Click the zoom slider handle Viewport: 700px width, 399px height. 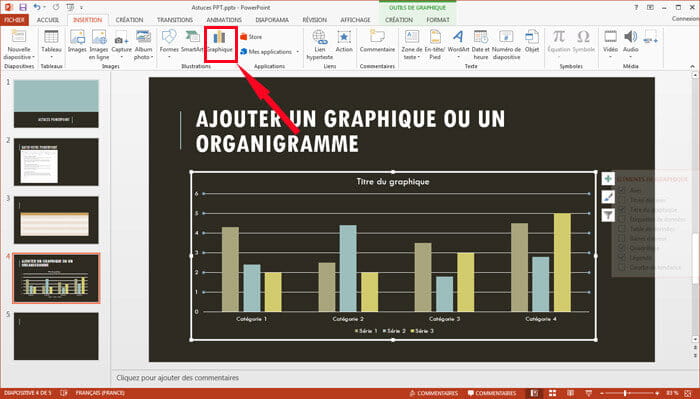click(625, 393)
